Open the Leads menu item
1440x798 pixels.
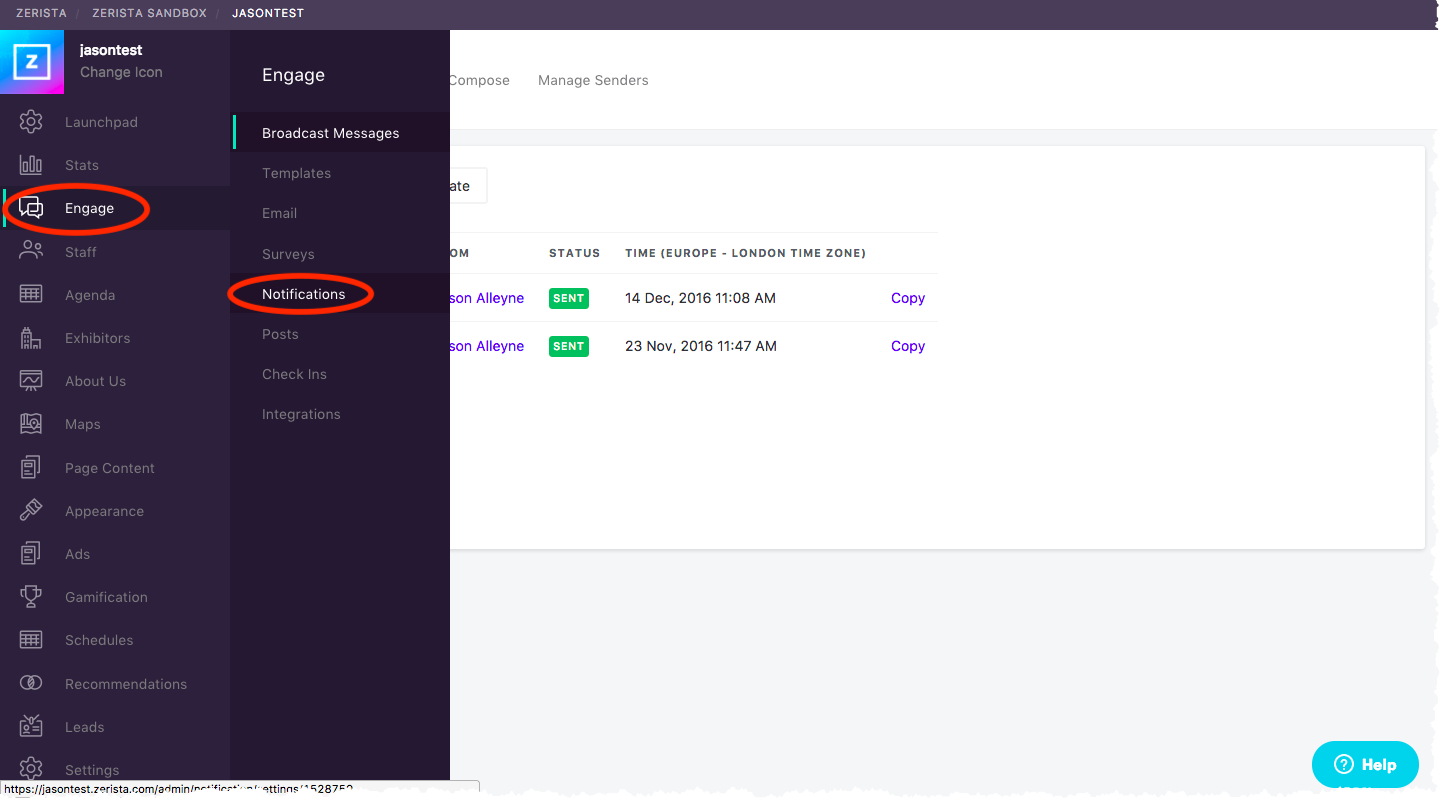click(x=85, y=727)
